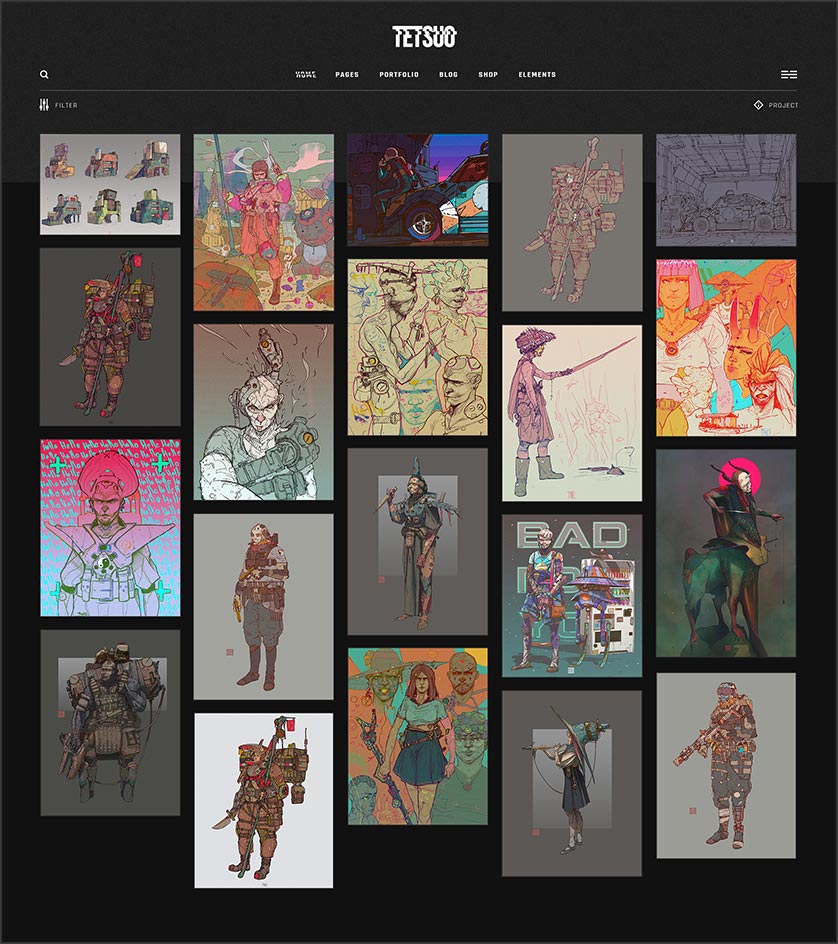The width and height of the screenshot is (838, 944).
Task: Open the pink-haired girl with green crosses artwork
Action: tap(110, 527)
